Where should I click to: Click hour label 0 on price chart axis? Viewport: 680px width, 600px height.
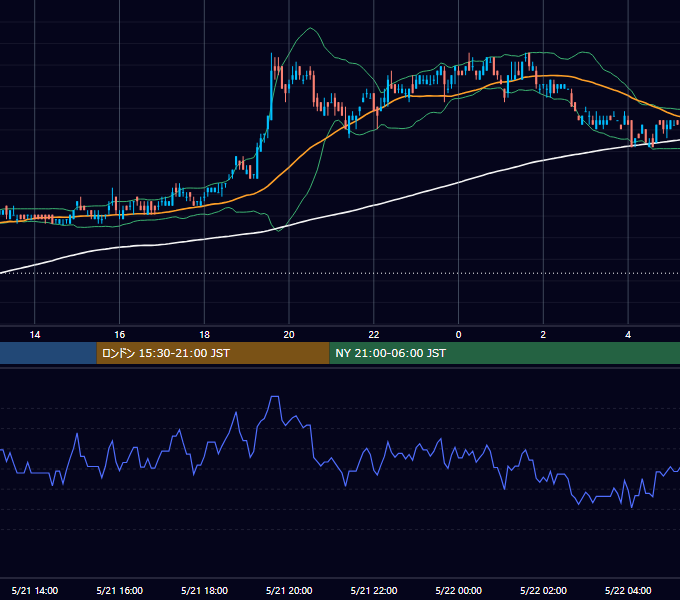[x=458, y=335]
